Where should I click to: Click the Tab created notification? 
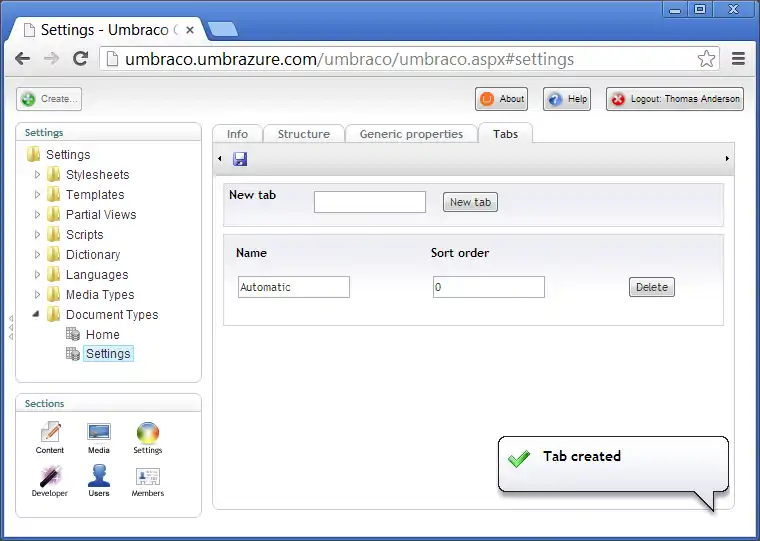point(613,464)
